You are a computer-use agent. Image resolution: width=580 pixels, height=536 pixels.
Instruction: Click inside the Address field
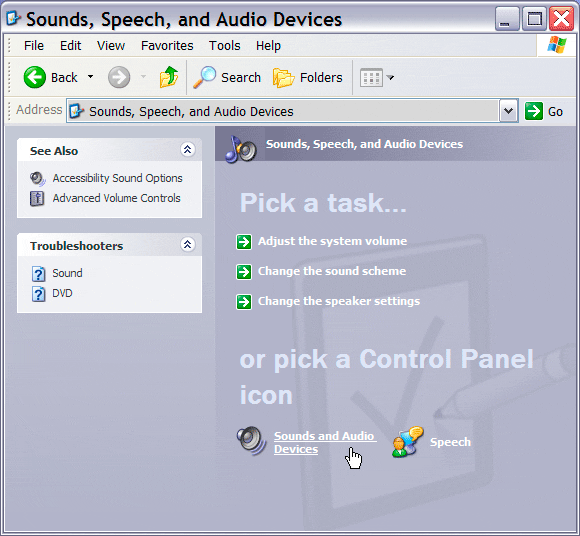coord(283,111)
